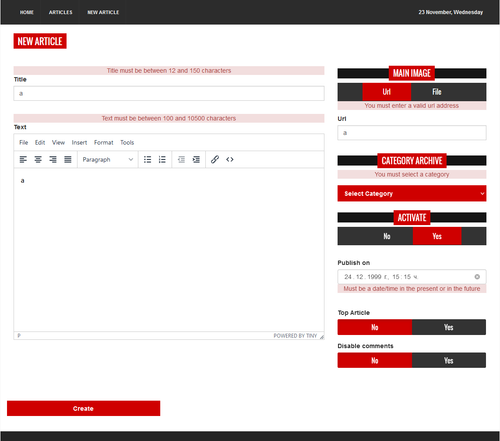Image resolution: width=500 pixels, height=441 pixels.
Task: Insert a bullet list
Action: click(x=147, y=160)
